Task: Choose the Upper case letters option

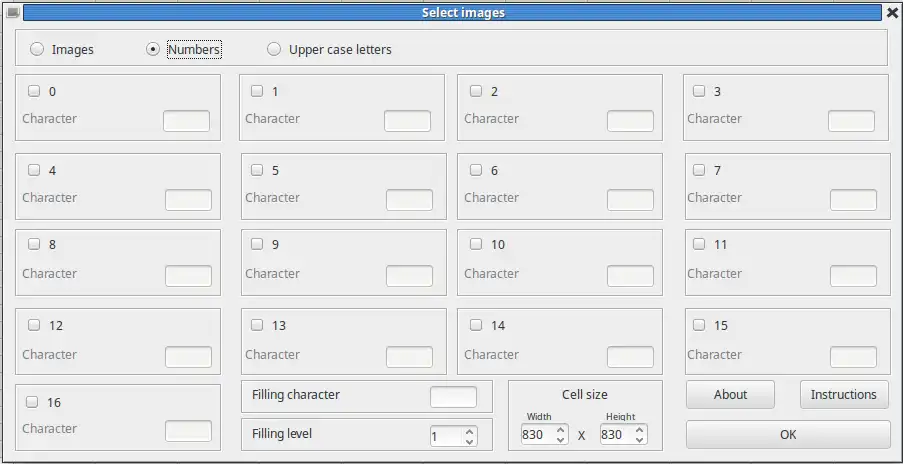Action: pos(274,49)
